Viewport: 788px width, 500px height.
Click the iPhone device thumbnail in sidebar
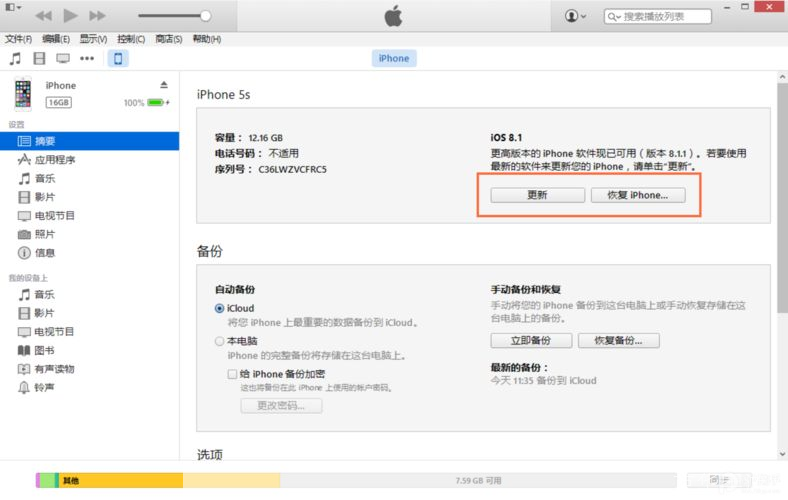(23, 94)
